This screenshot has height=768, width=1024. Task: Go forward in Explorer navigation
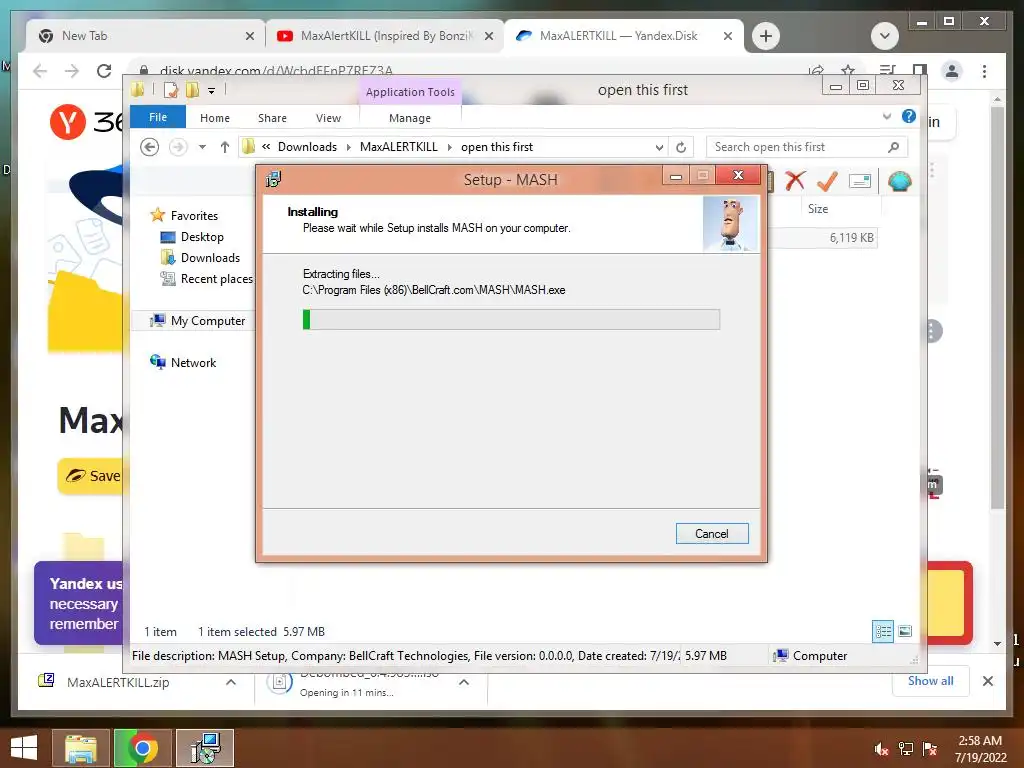[x=178, y=147]
